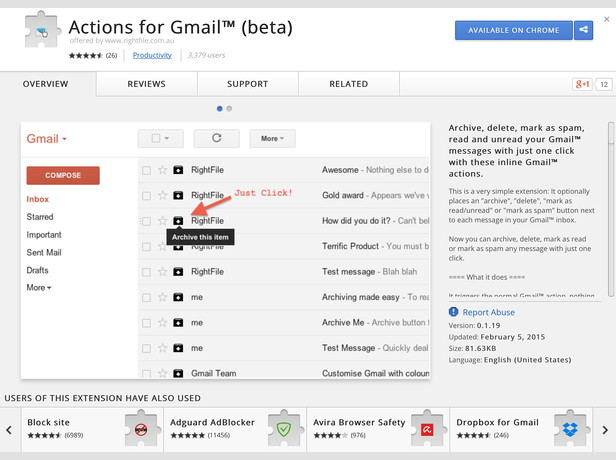Select the first screenshot carousel dot

[x=220, y=109]
